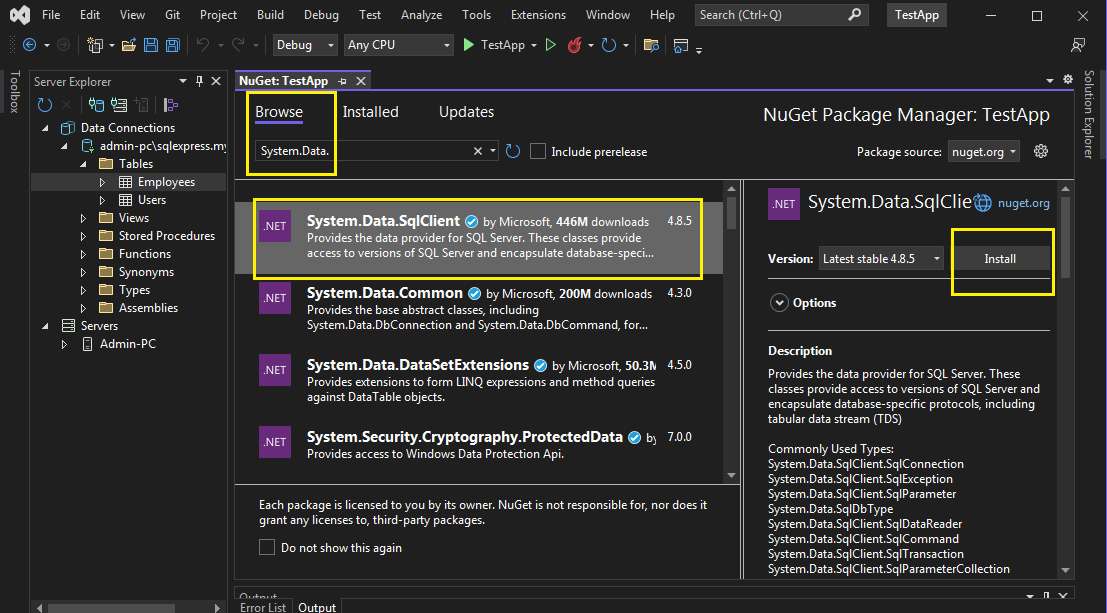Click the Open File folder icon in toolbar

tap(129, 45)
